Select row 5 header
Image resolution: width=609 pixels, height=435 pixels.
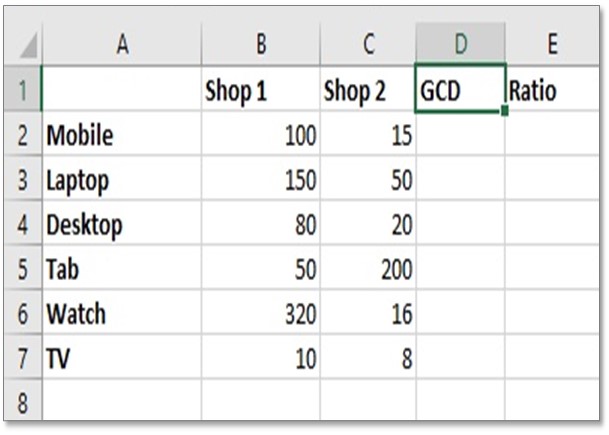point(23,268)
